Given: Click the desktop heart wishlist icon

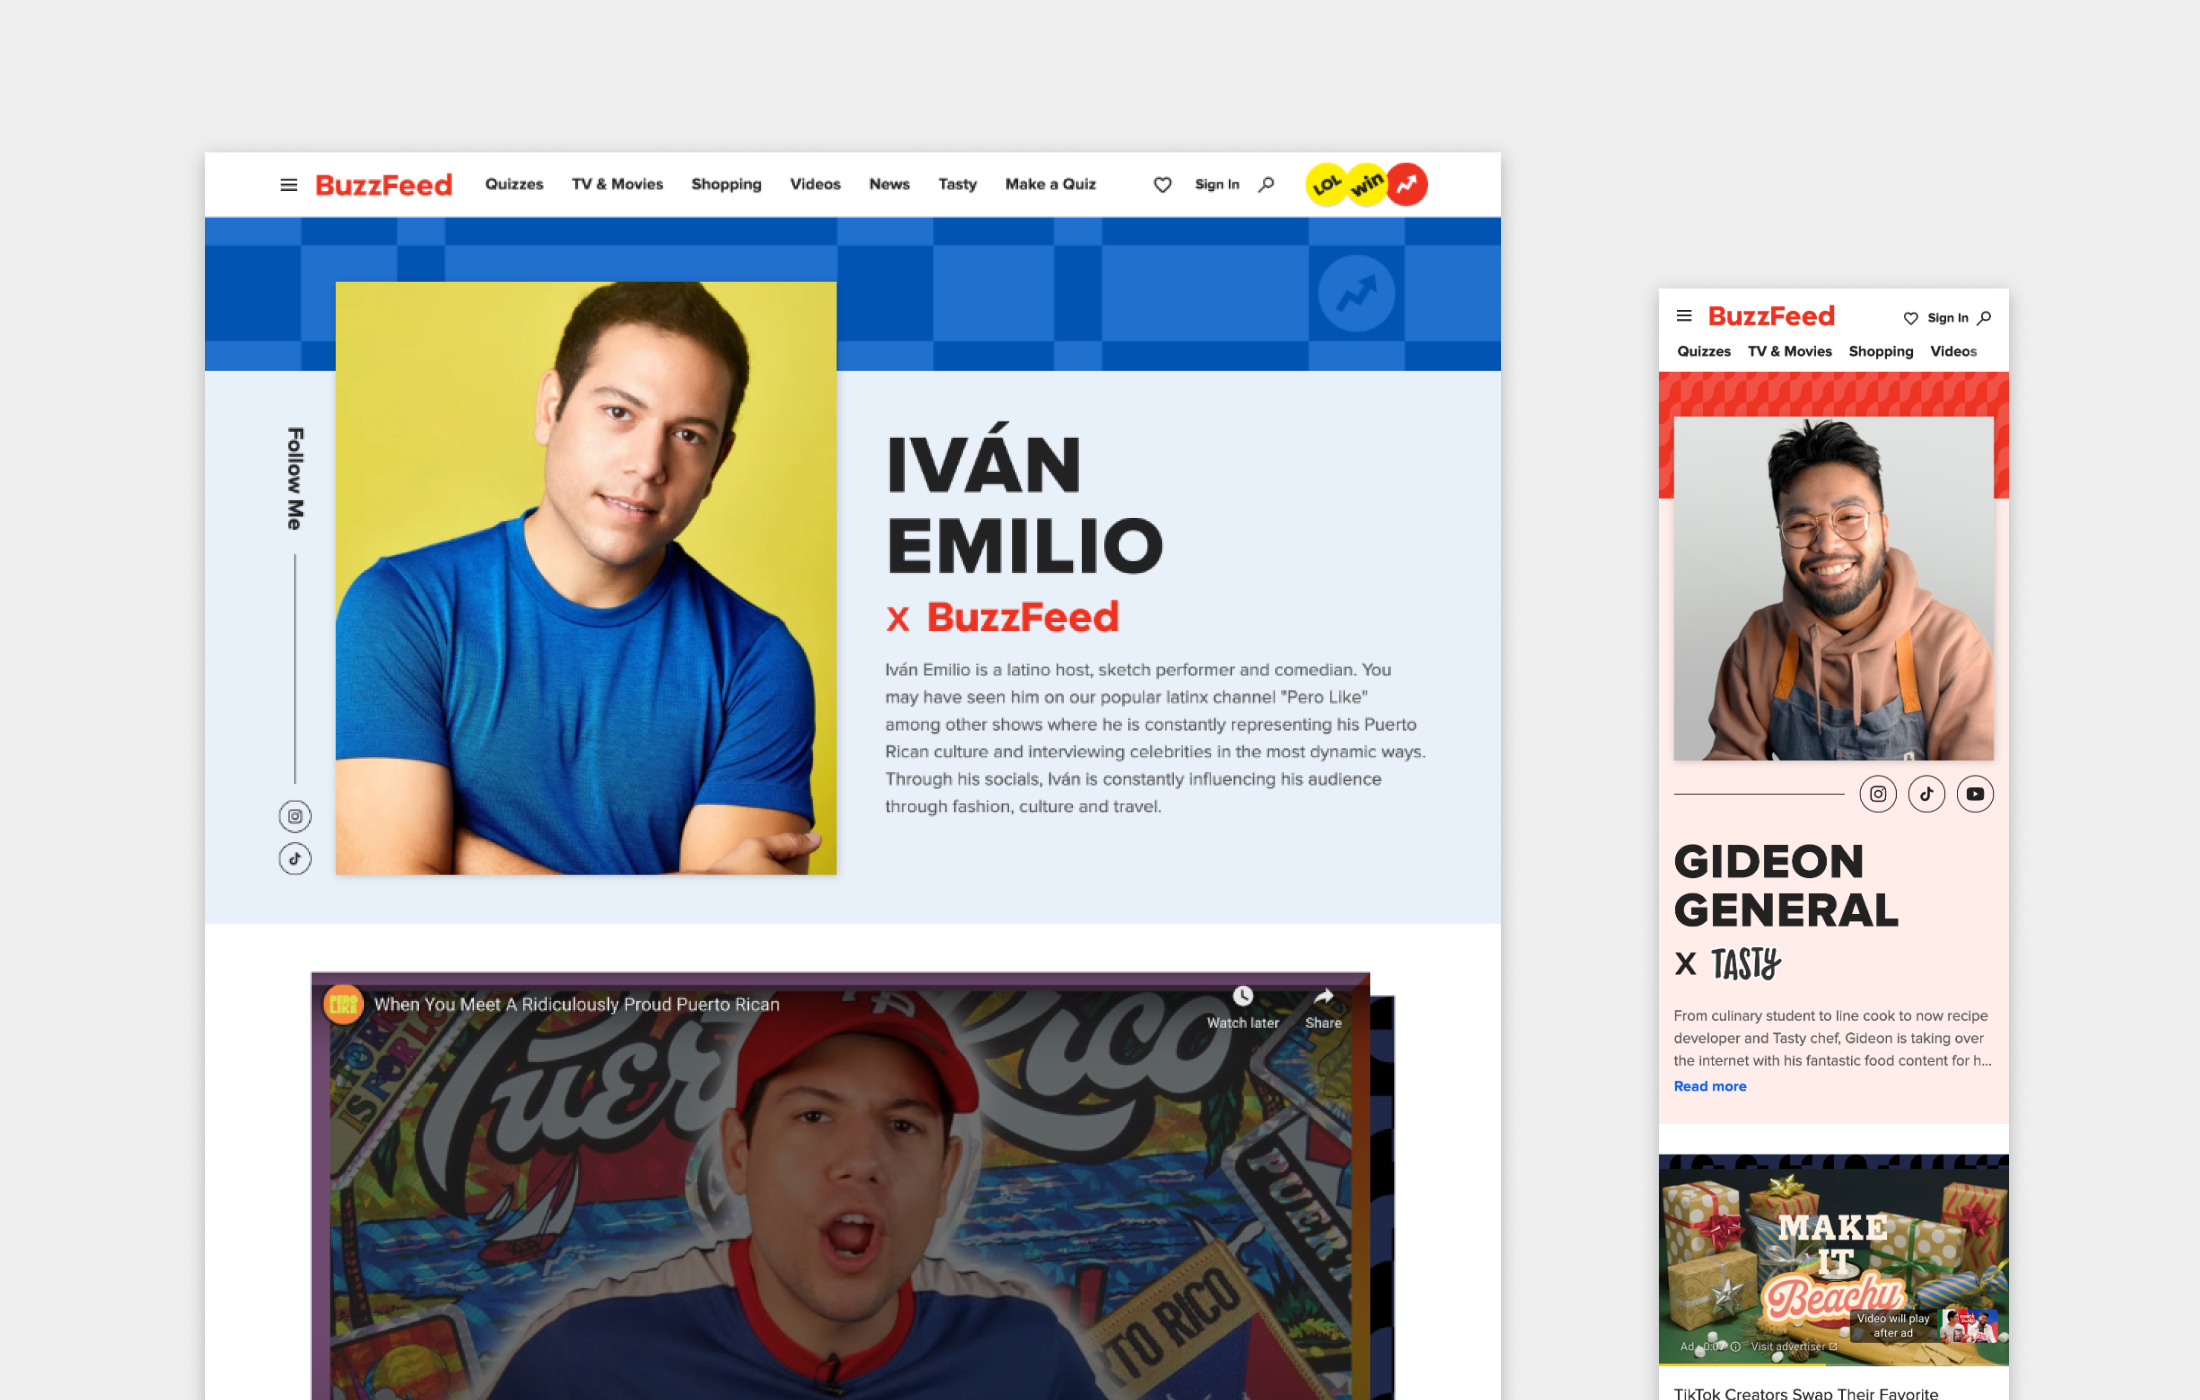Looking at the screenshot, I should pos(1162,185).
